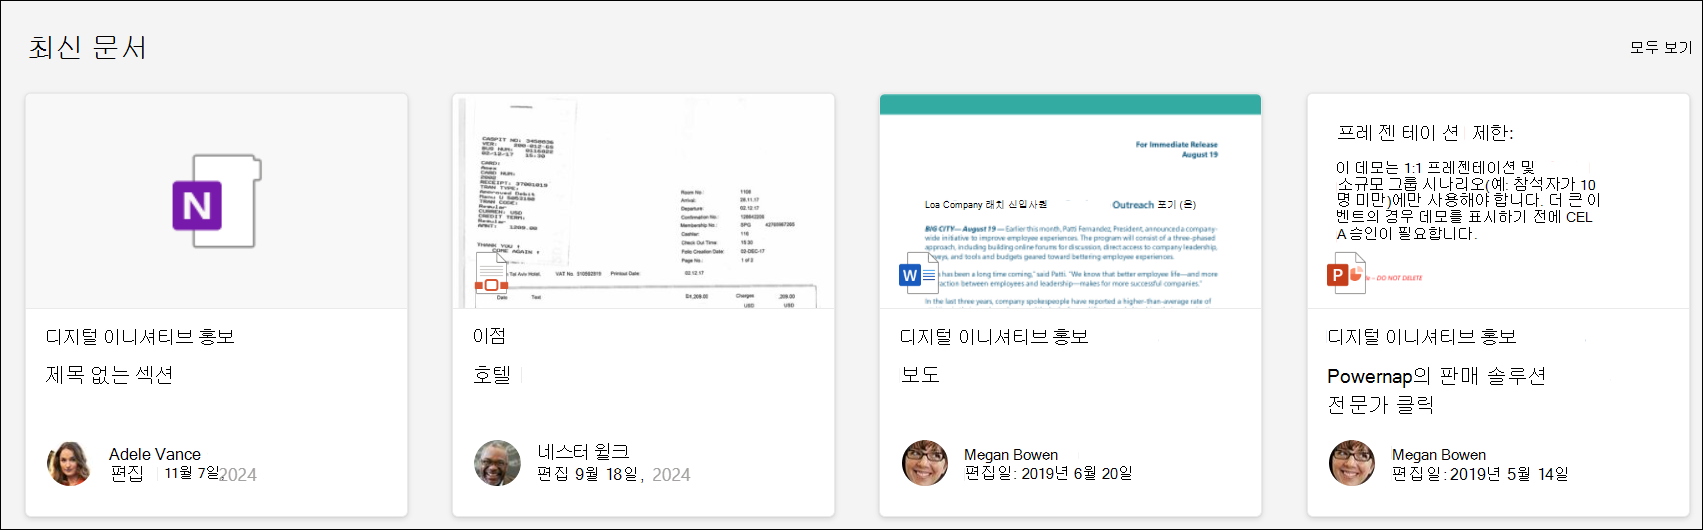Click 디지털 이니셔티브 홍보 label on the 보도 card
This screenshot has width=1703, height=530.
(x=995, y=337)
